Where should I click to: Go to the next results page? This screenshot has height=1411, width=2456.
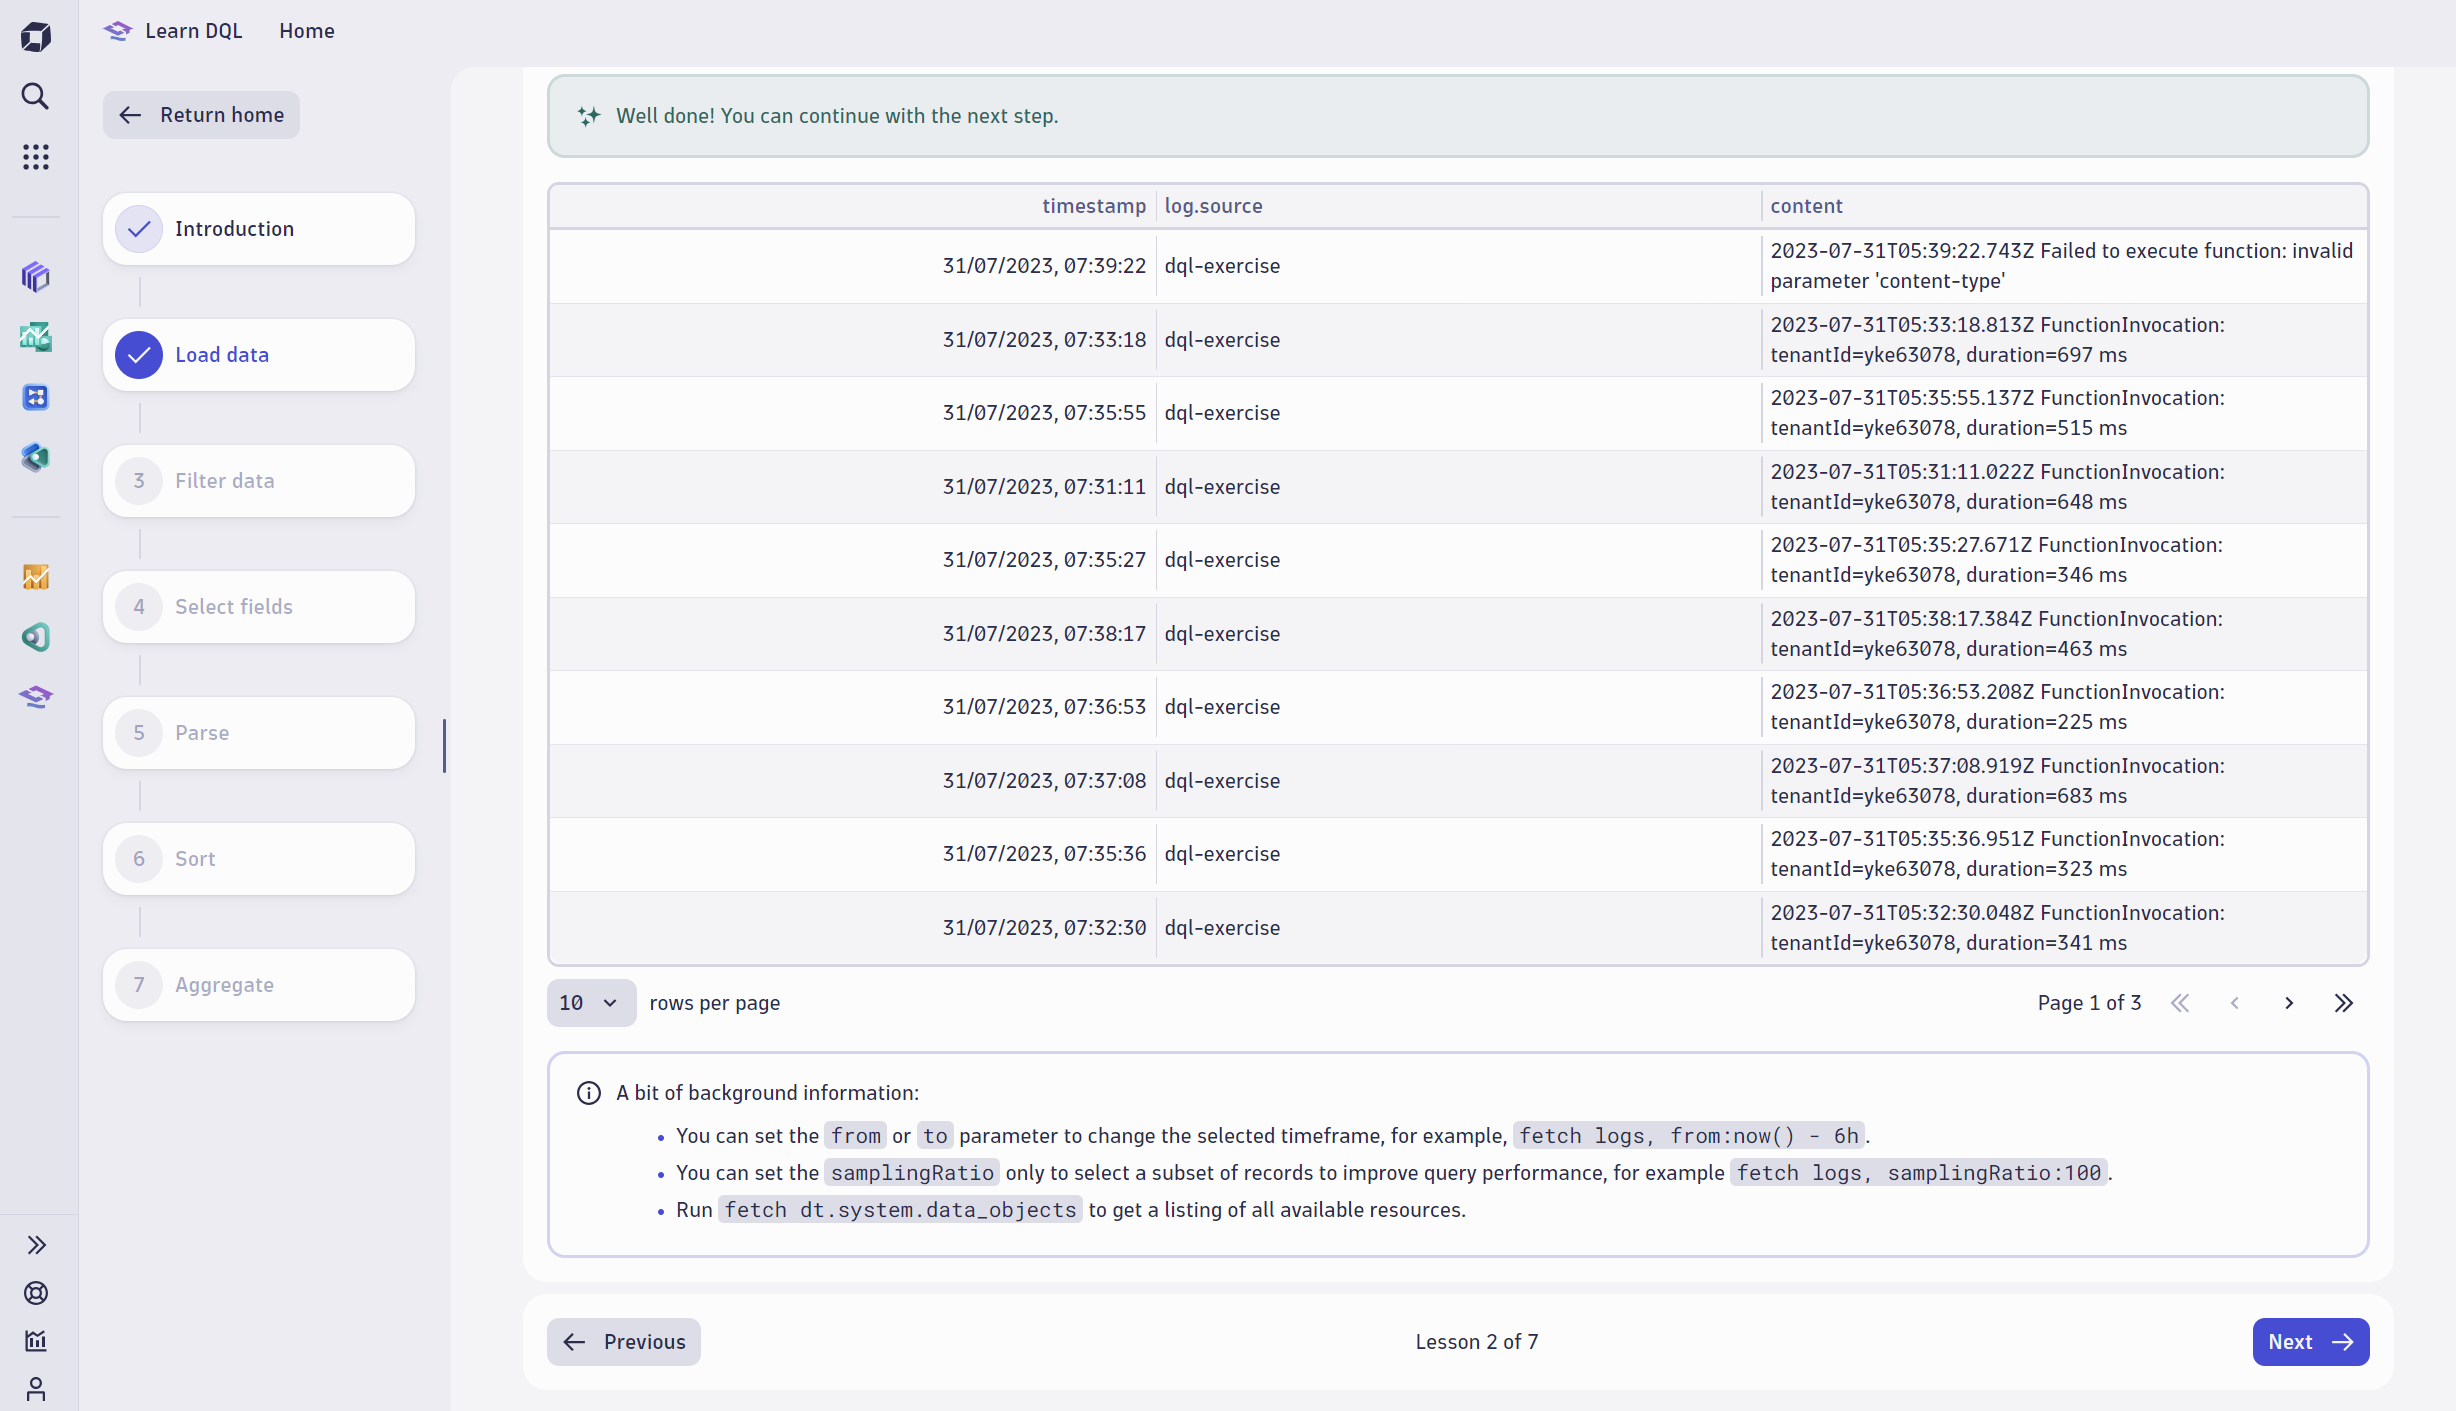pyautogui.click(x=2289, y=1003)
